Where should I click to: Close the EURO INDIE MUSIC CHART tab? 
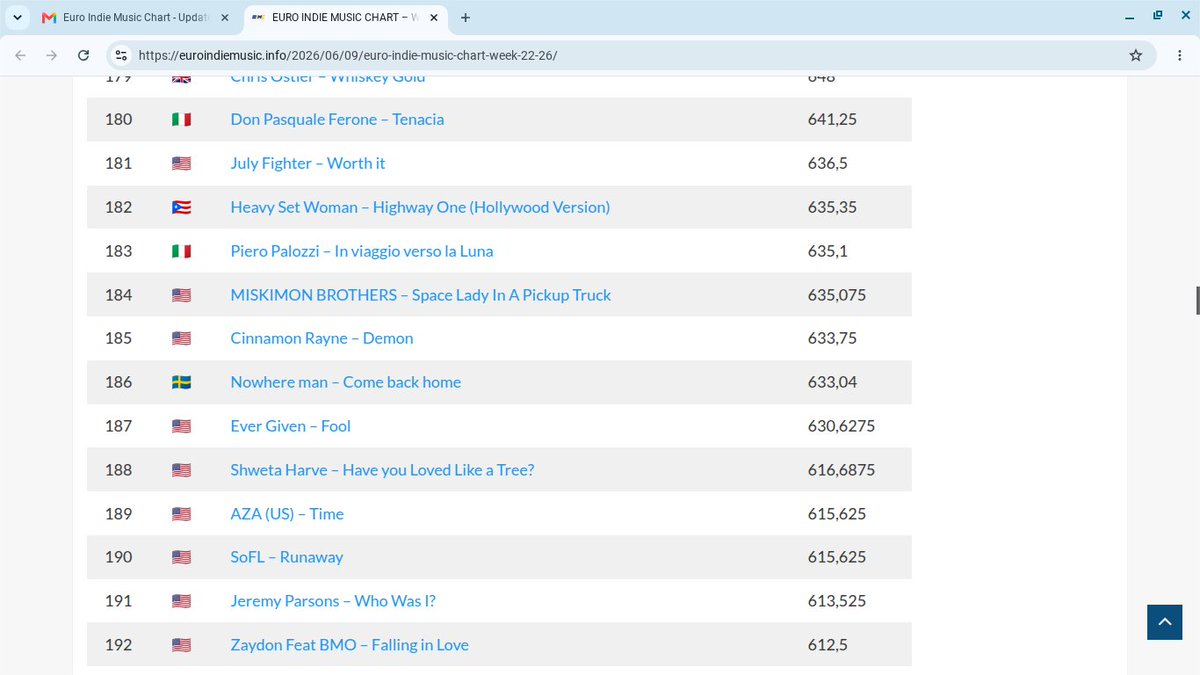pos(434,17)
